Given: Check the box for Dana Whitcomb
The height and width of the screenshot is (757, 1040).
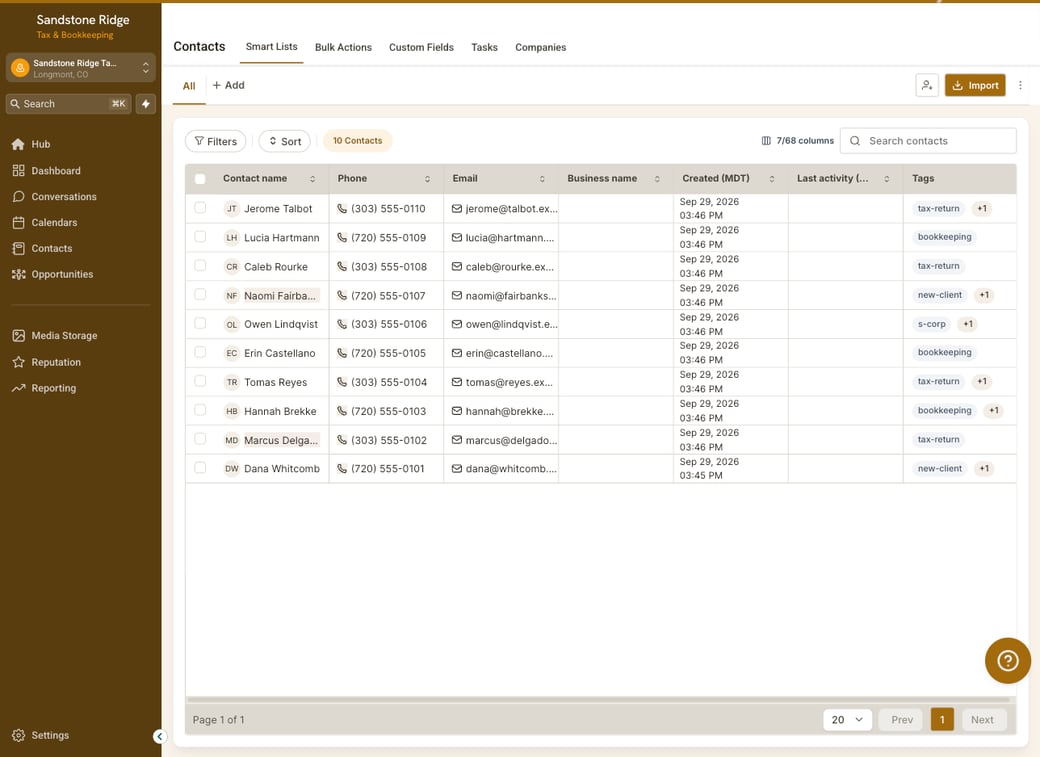Looking at the screenshot, I should click(x=200, y=468).
